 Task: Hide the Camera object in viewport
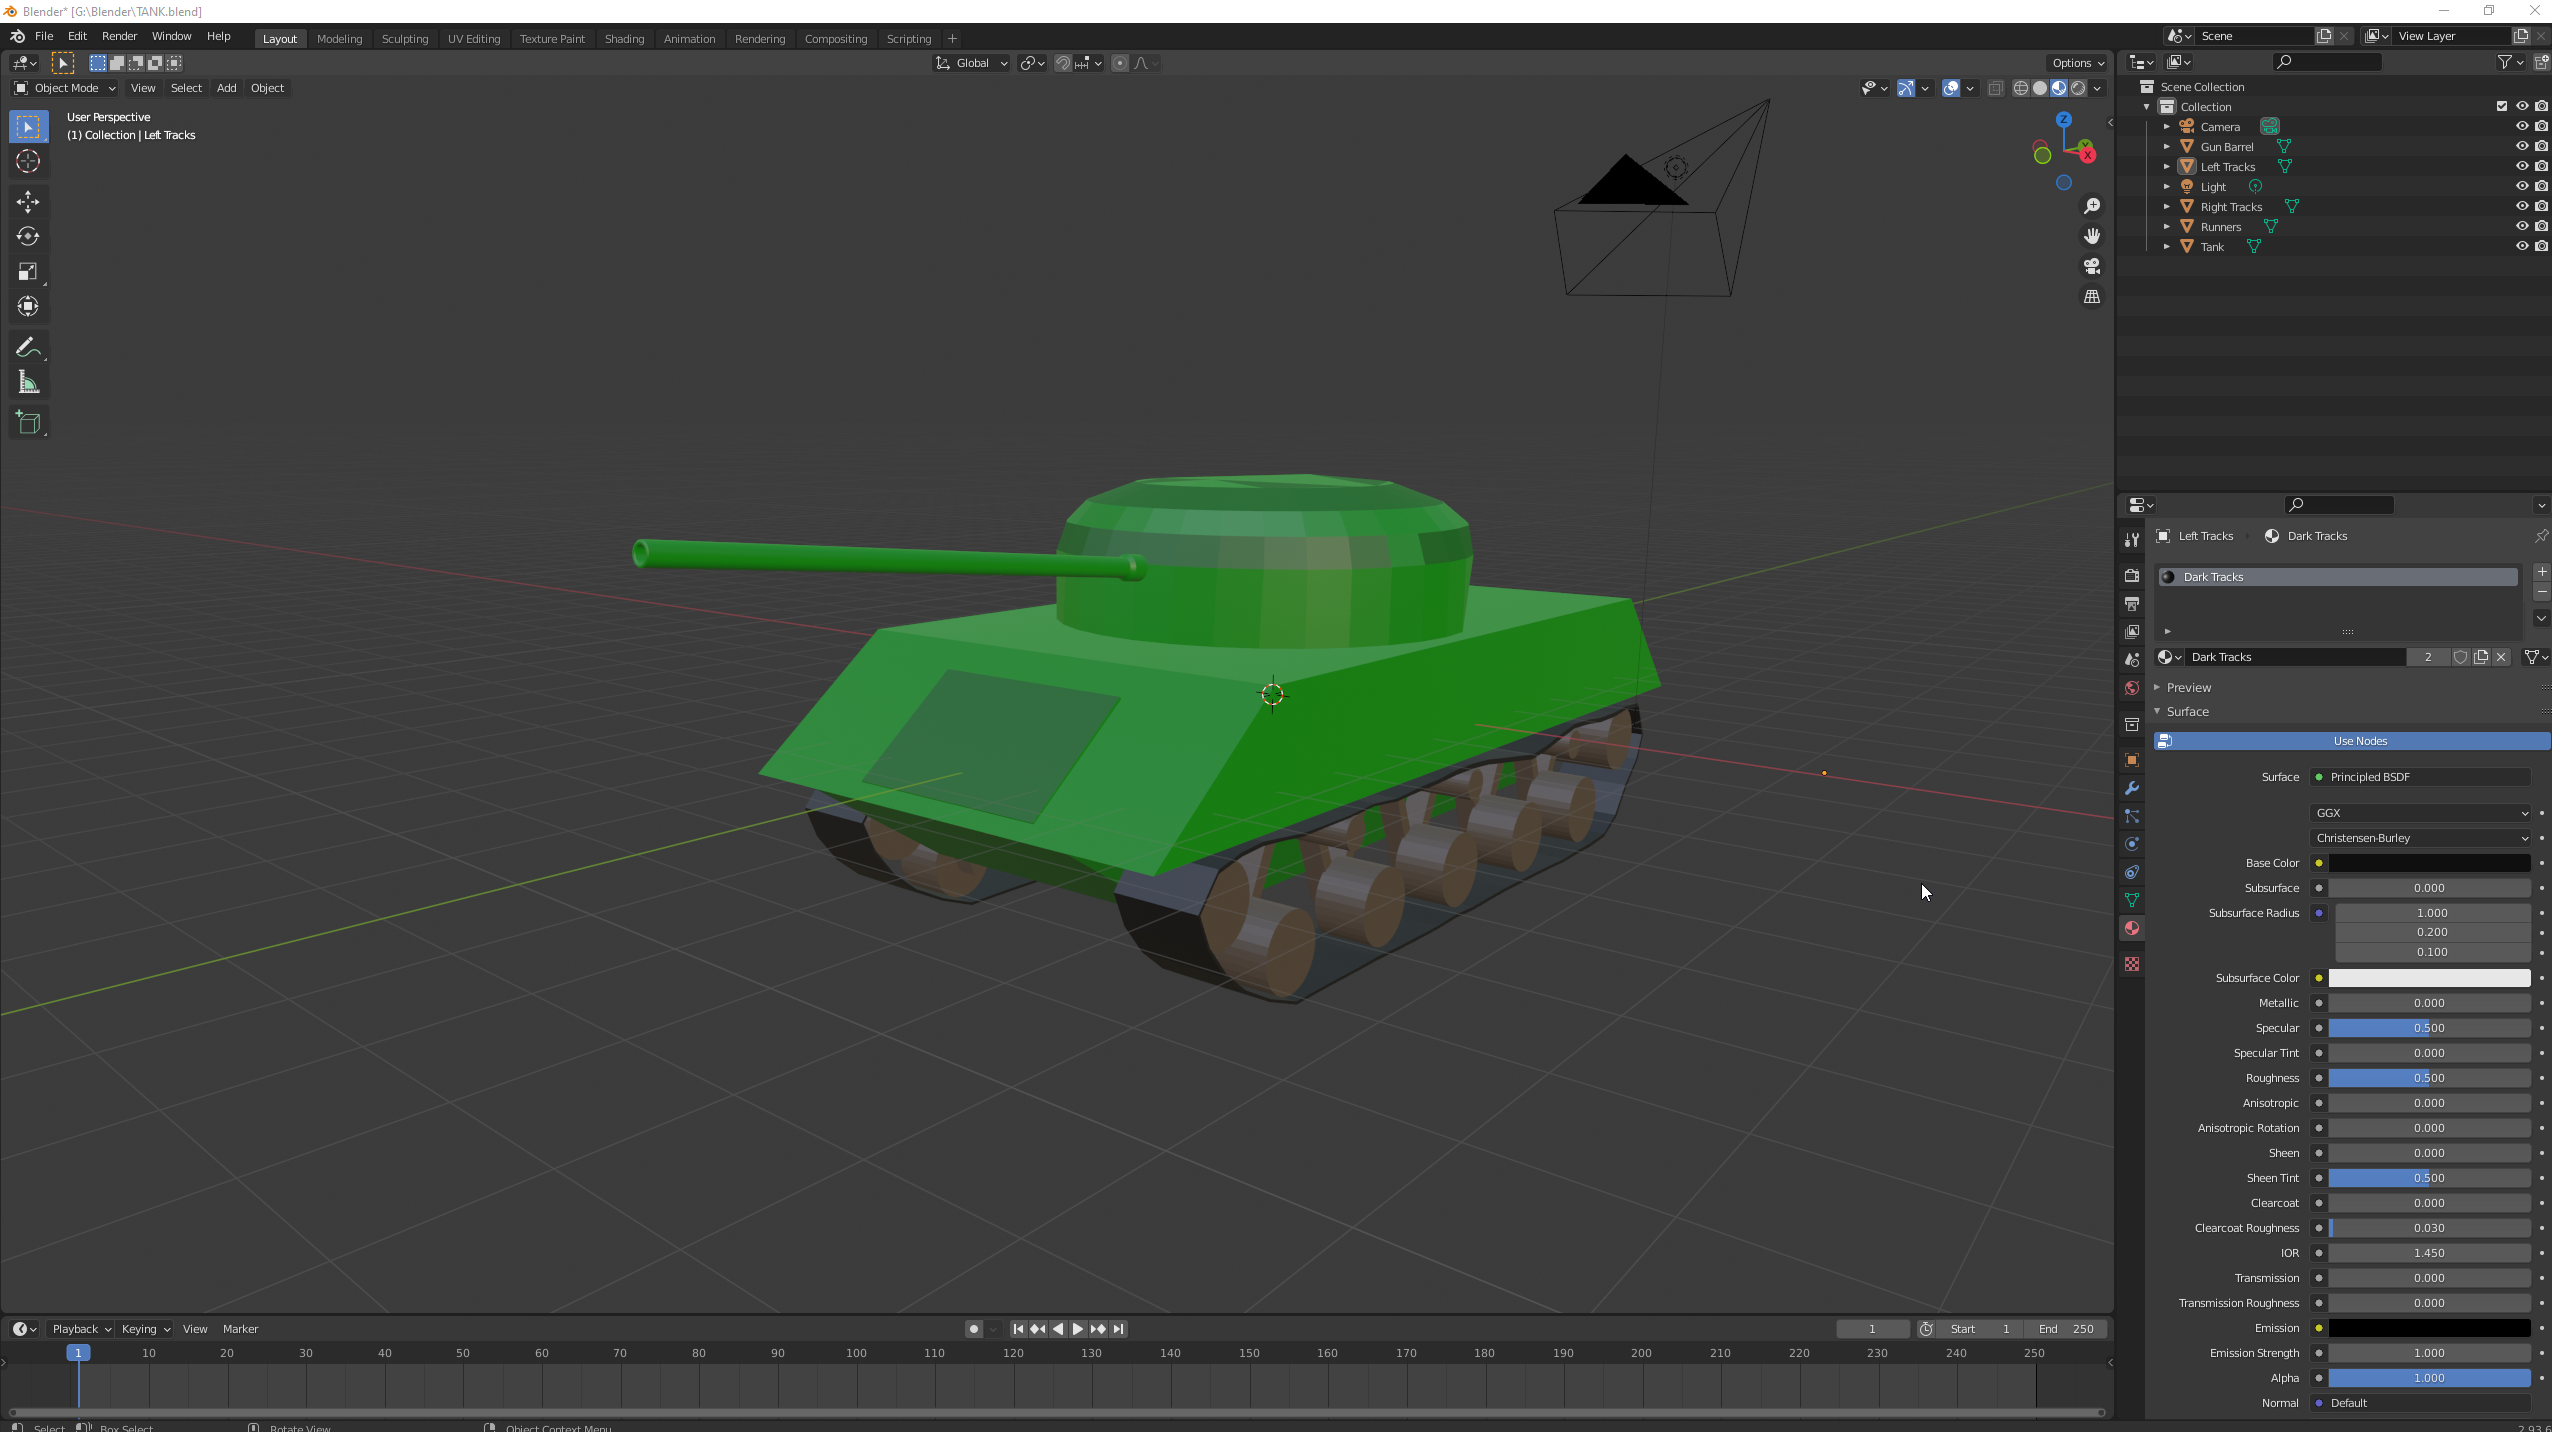[2521, 126]
